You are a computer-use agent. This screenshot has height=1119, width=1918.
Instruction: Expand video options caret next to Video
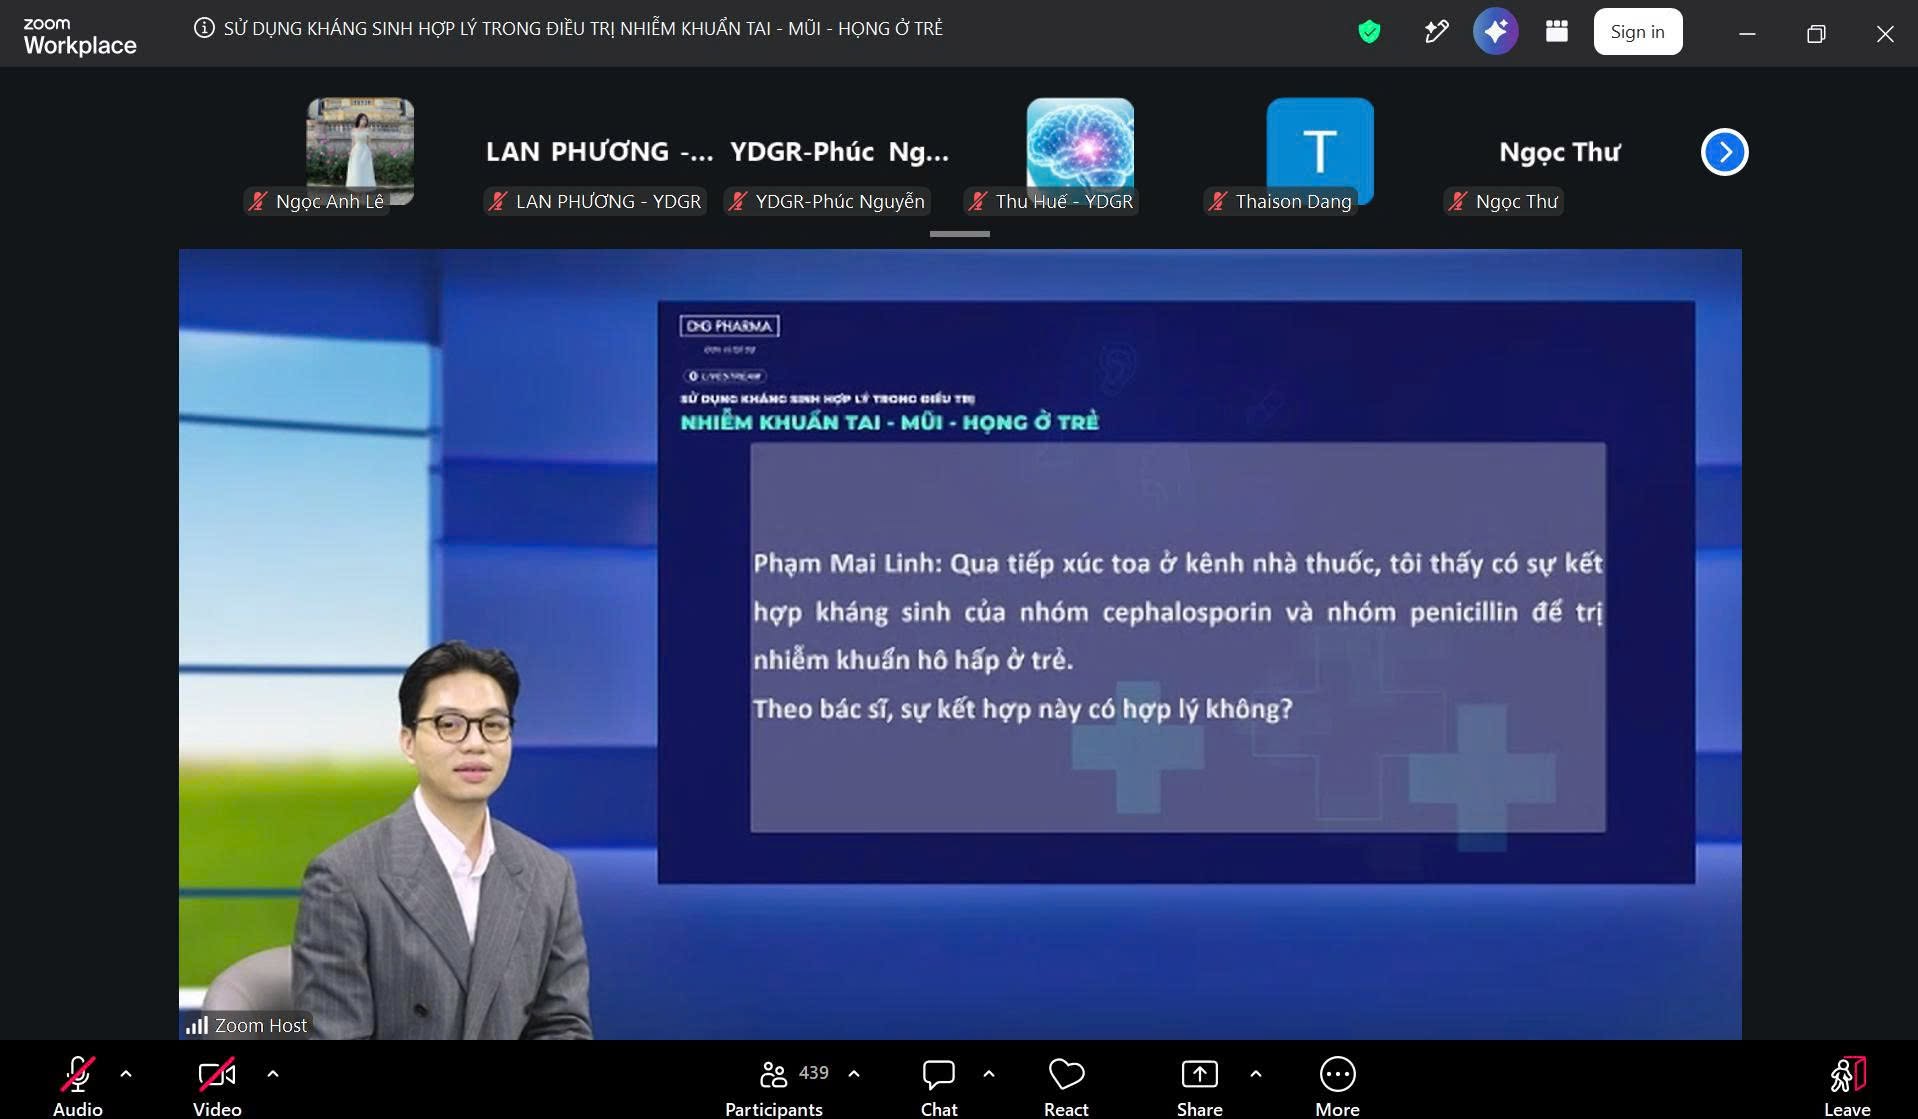coord(273,1074)
